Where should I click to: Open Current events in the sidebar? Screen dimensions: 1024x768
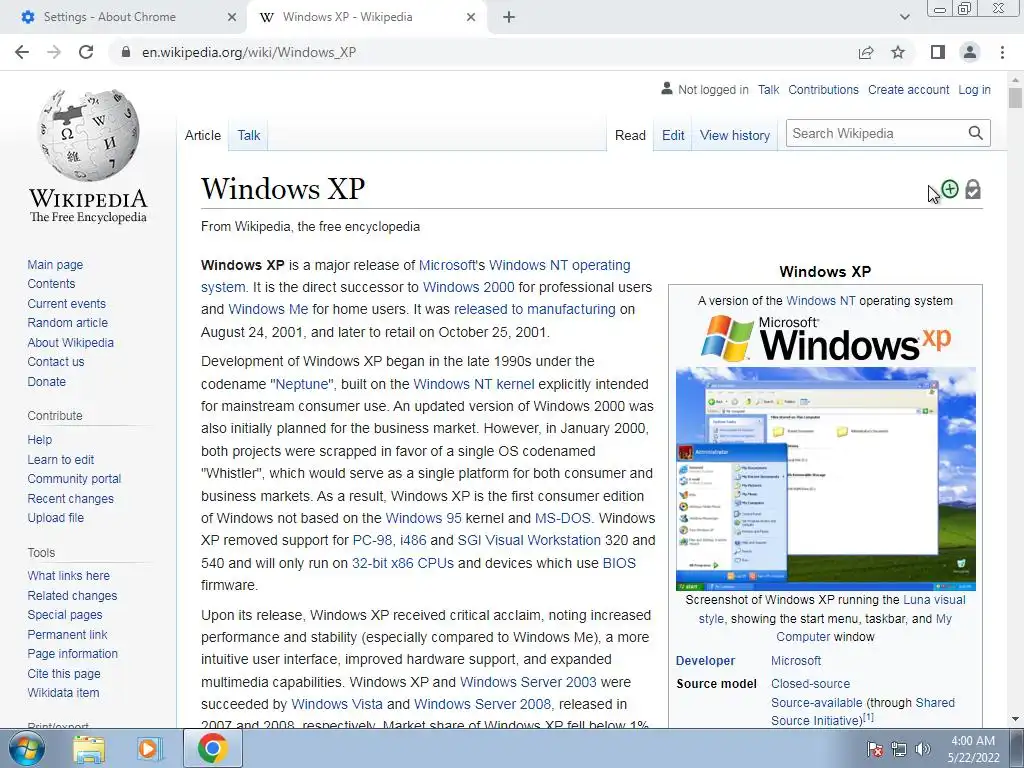[66, 304]
